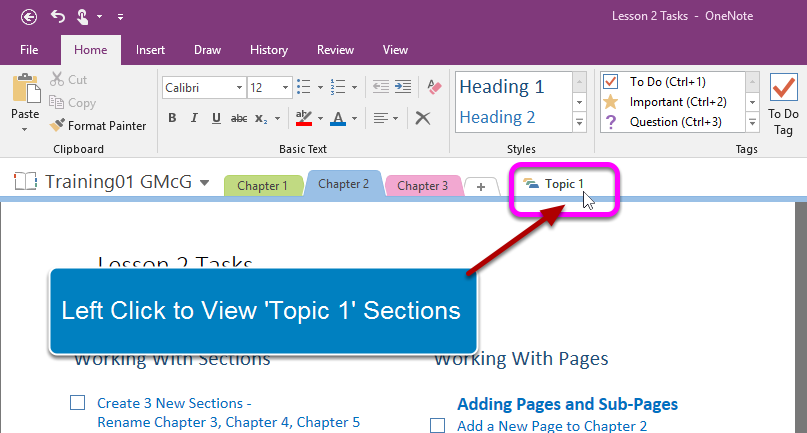Toggle strikethrough formatting
This screenshot has height=433, width=807.
239,118
